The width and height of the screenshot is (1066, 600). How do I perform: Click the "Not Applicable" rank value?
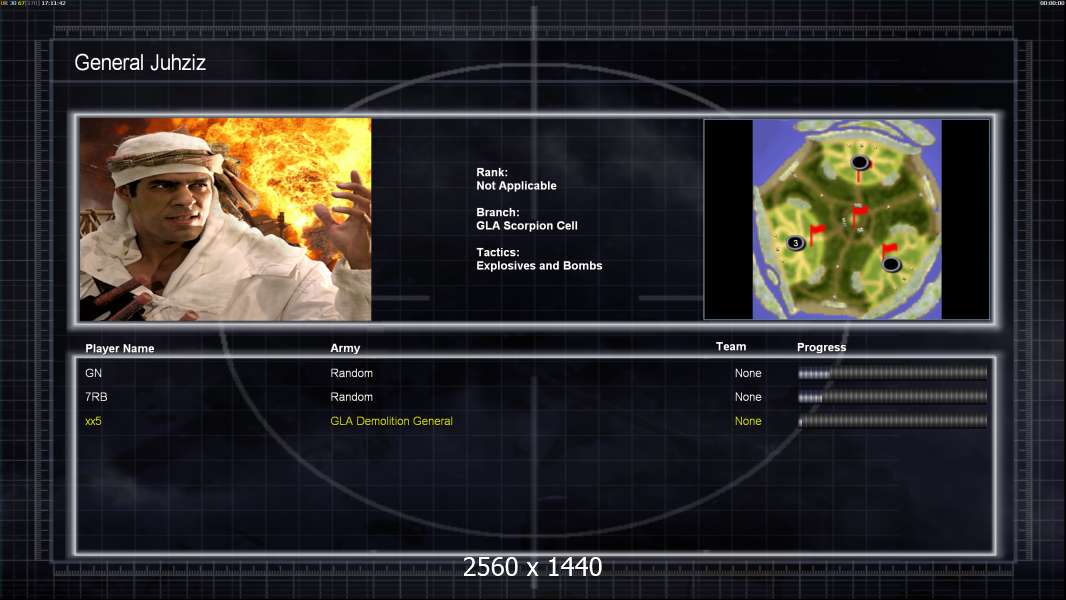(x=516, y=186)
